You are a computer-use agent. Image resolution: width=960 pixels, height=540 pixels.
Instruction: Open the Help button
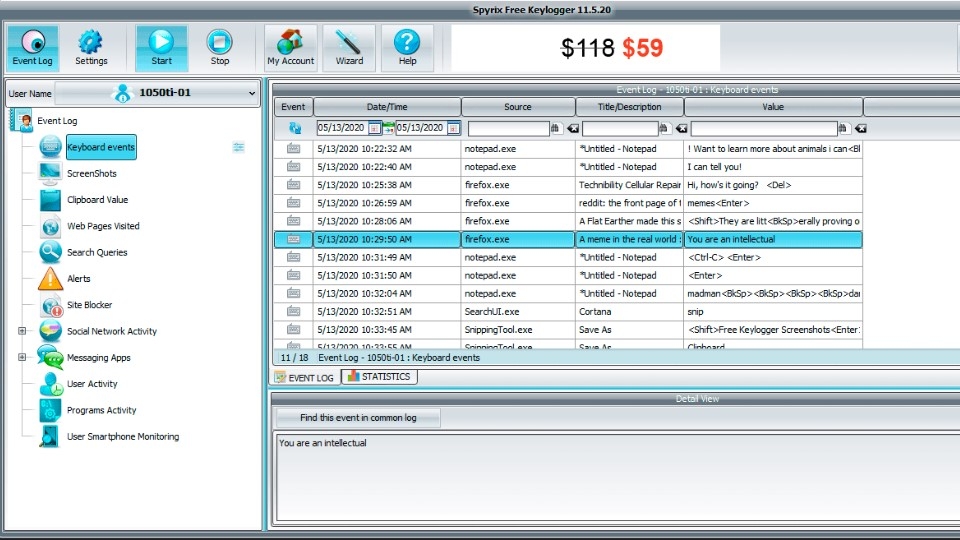(x=407, y=48)
